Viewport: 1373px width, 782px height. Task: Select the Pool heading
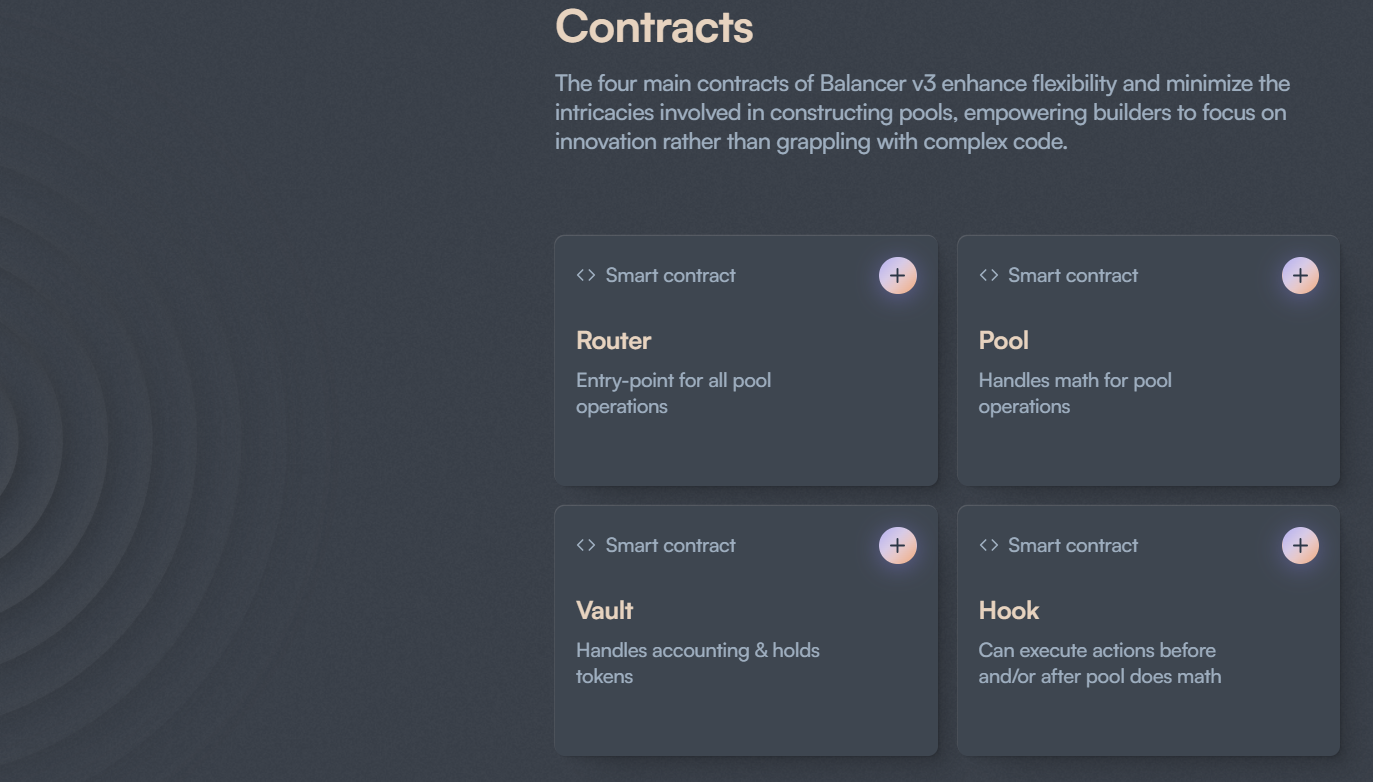click(1003, 340)
